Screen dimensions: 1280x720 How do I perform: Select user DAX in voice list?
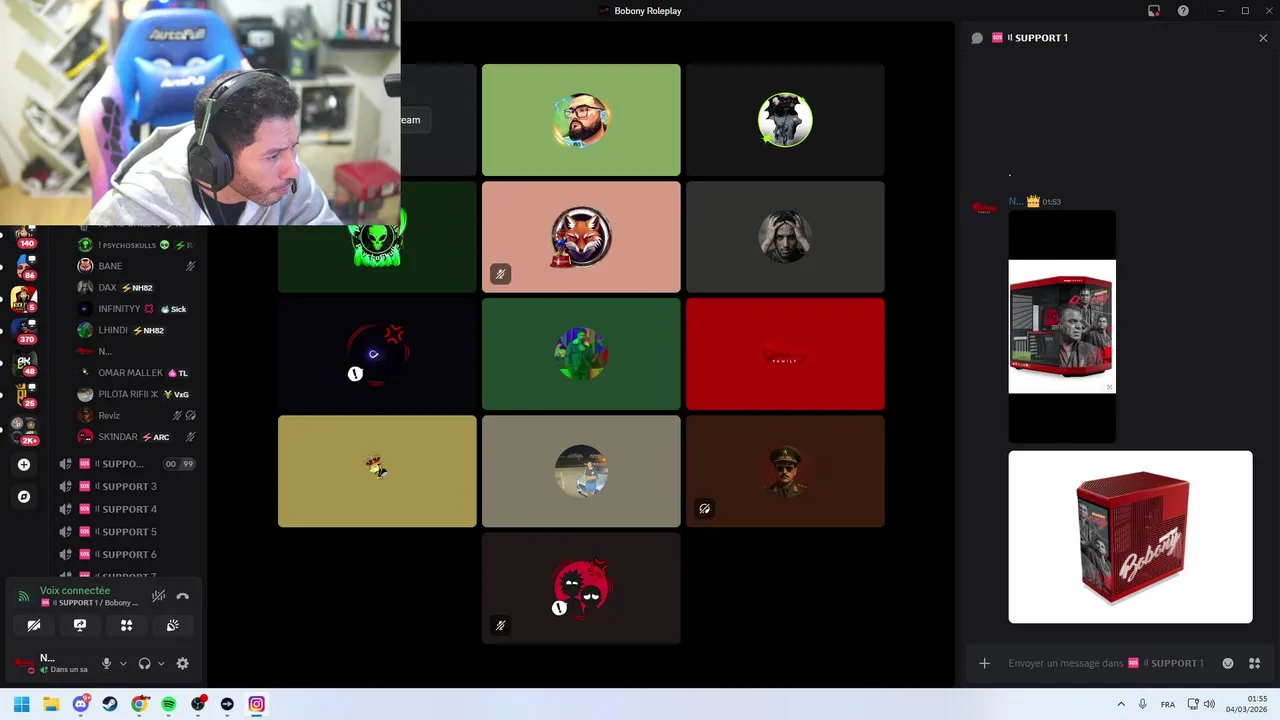pyautogui.click(x=136, y=288)
